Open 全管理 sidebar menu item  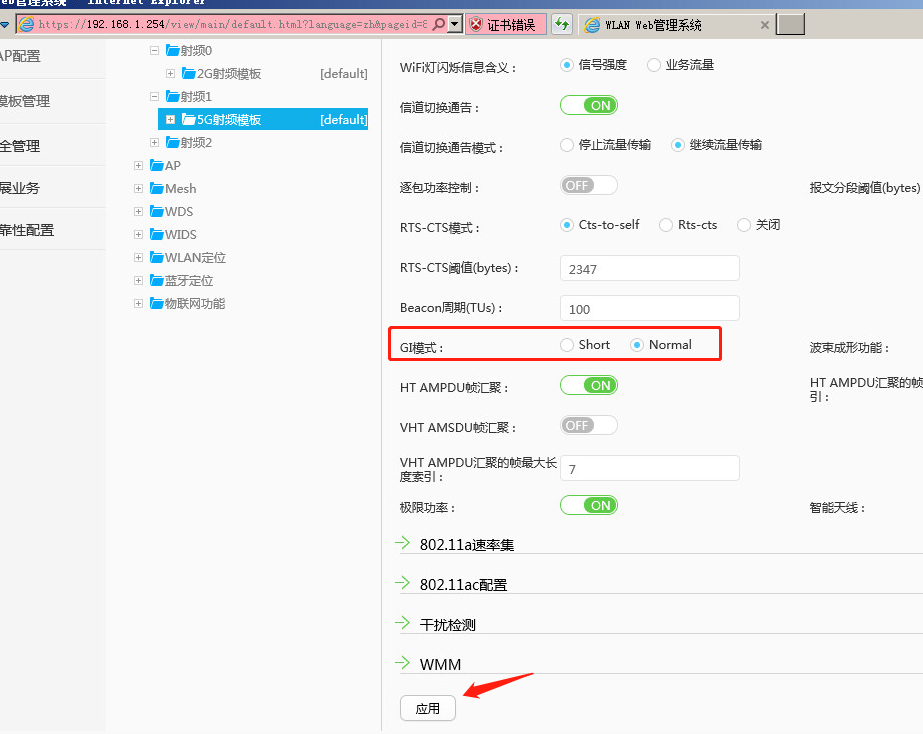pos(20,146)
